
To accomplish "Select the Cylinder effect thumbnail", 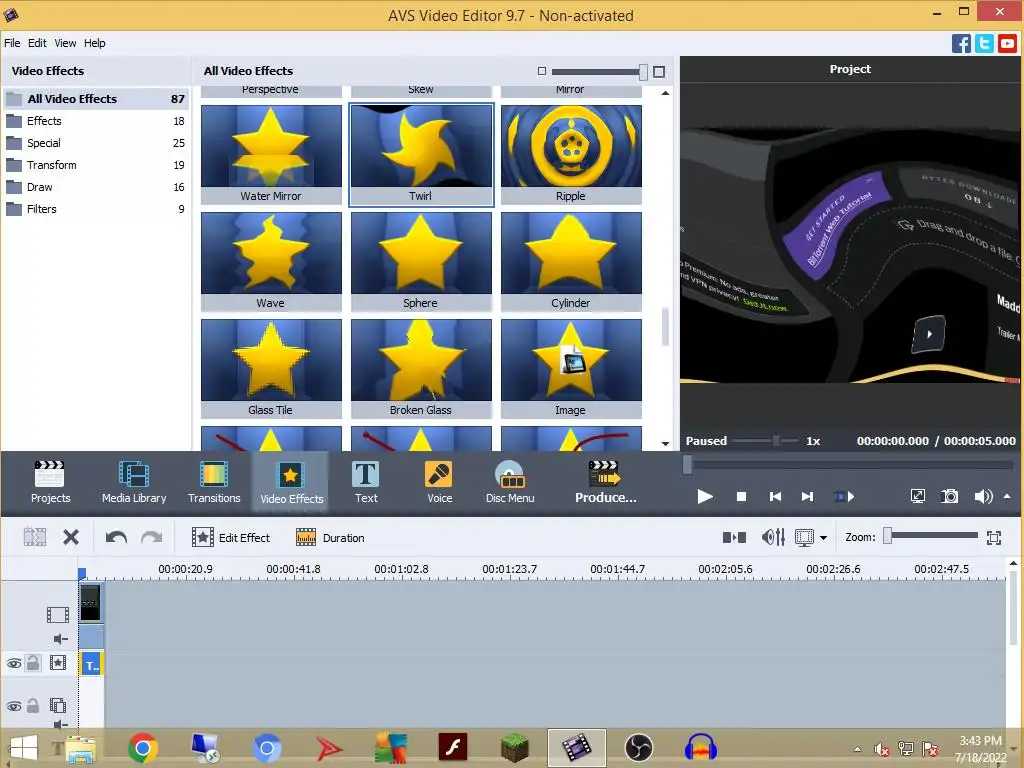I will coord(571,261).
